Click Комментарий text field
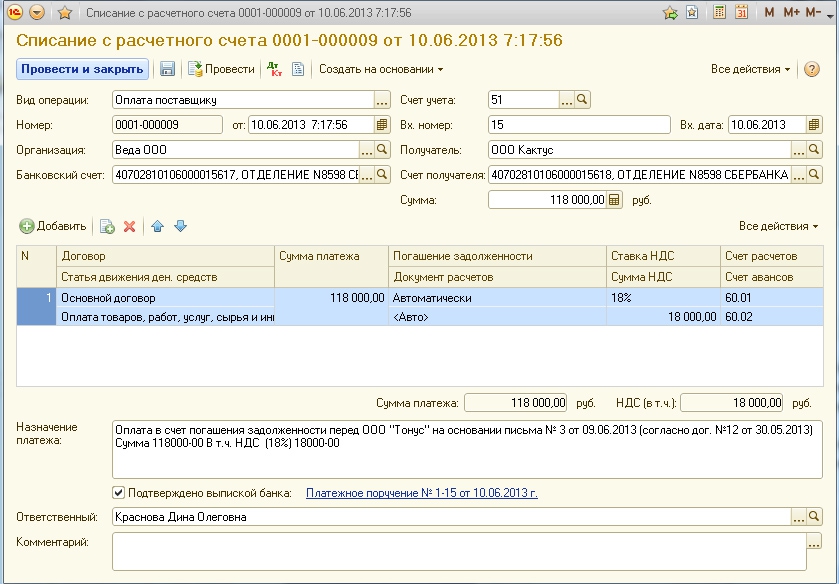The height and width of the screenshot is (584, 839). [x=459, y=552]
